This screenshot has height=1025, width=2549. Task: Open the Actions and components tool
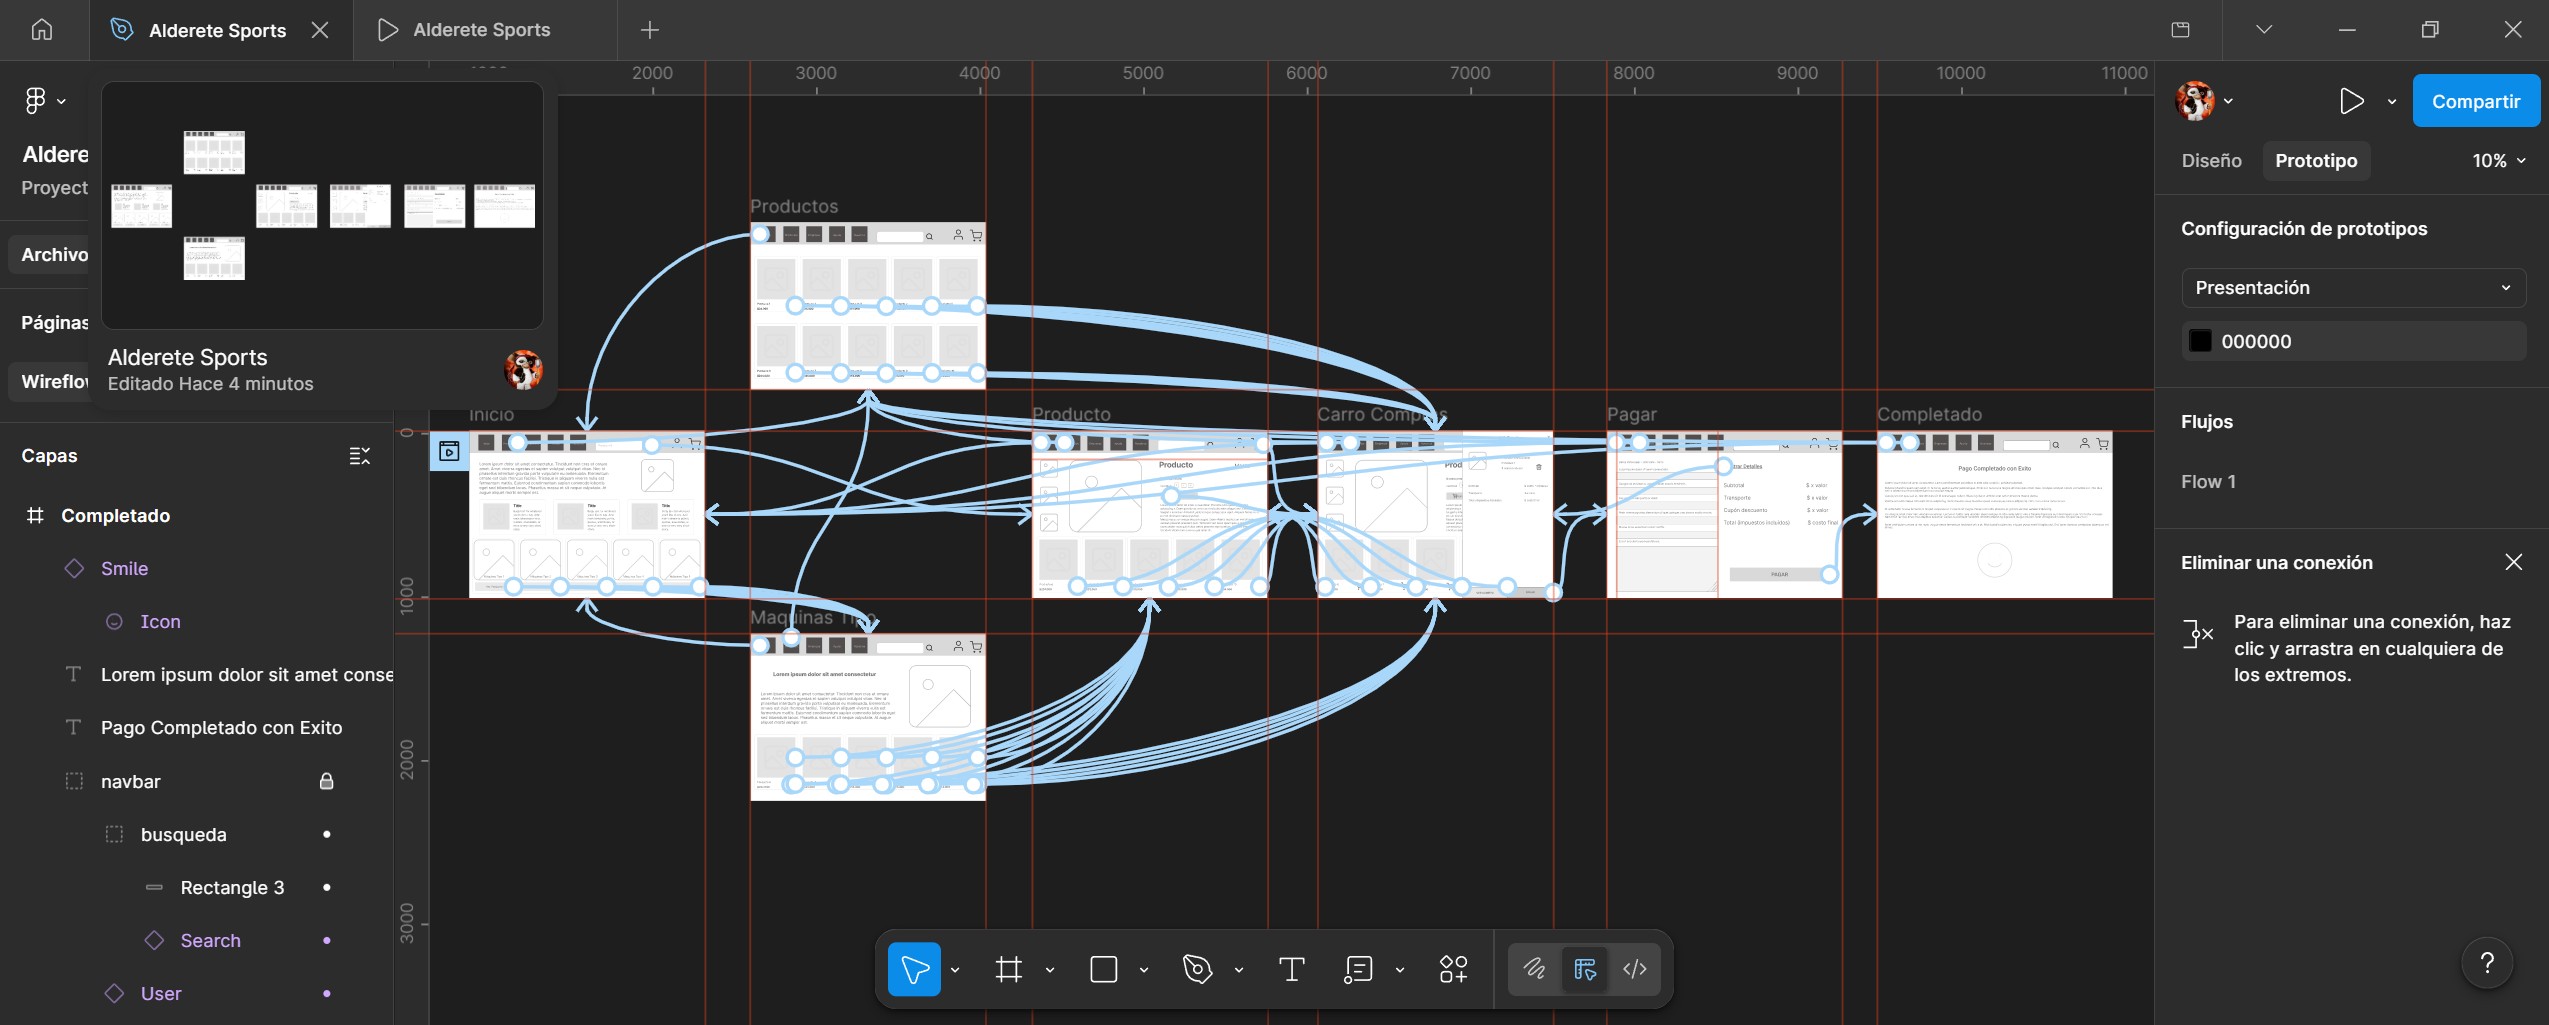pyautogui.click(x=1453, y=969)
